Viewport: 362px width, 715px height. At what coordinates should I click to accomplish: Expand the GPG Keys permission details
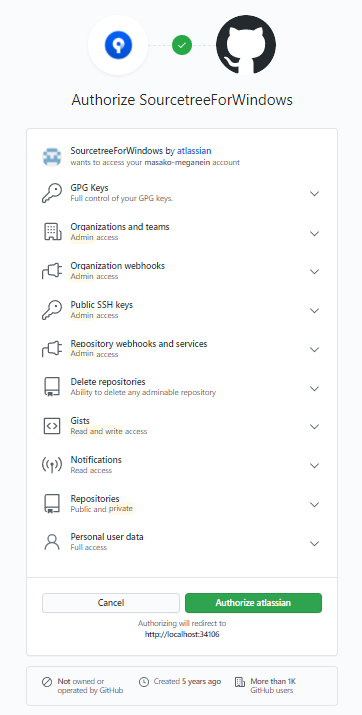click(x=314, y=193)
